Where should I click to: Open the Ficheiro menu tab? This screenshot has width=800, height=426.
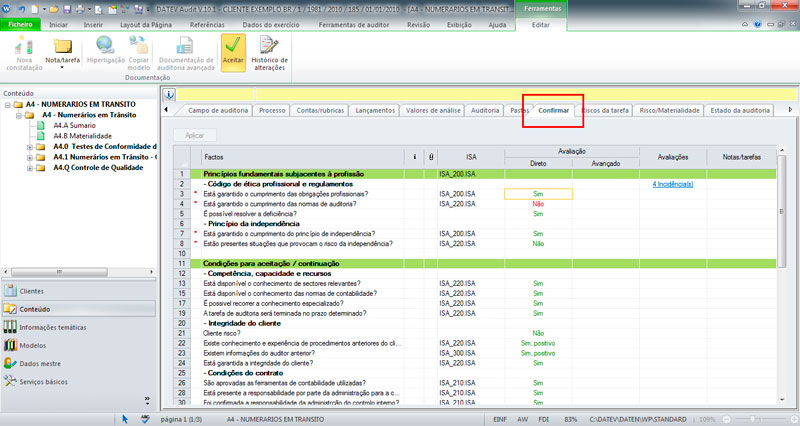(20, 24)
